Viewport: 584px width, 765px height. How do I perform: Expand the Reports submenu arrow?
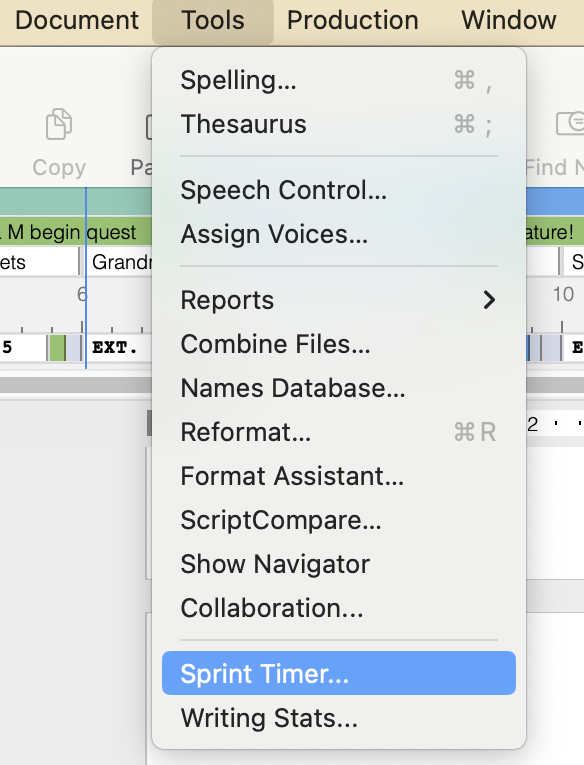(x=489, y=300)
